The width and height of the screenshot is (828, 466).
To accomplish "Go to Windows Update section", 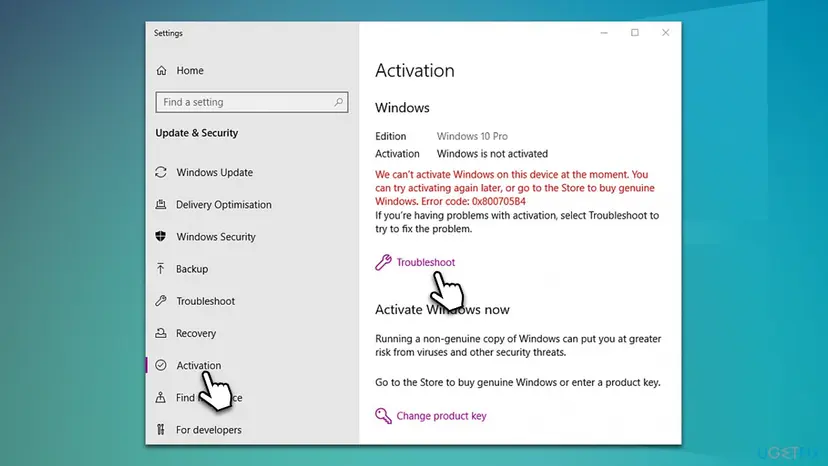I will pos(214,172).
